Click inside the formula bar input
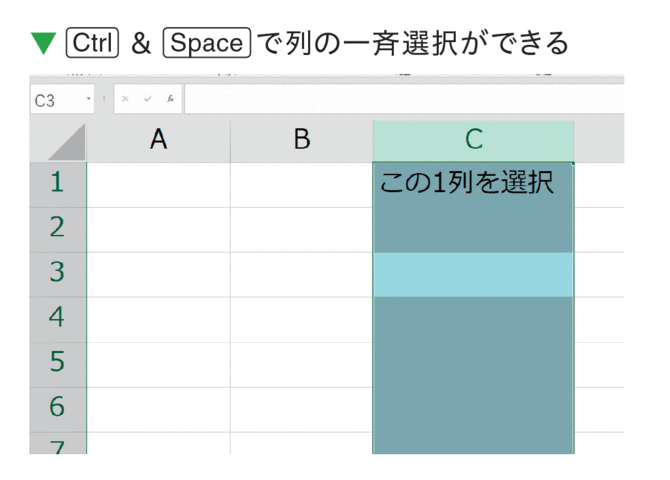 [x=404, y=99]
